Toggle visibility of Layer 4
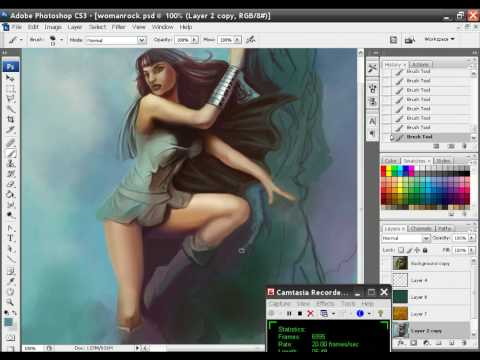Viewport: 480px width, 360px height. pyautogui.click(x=387, y=280)
